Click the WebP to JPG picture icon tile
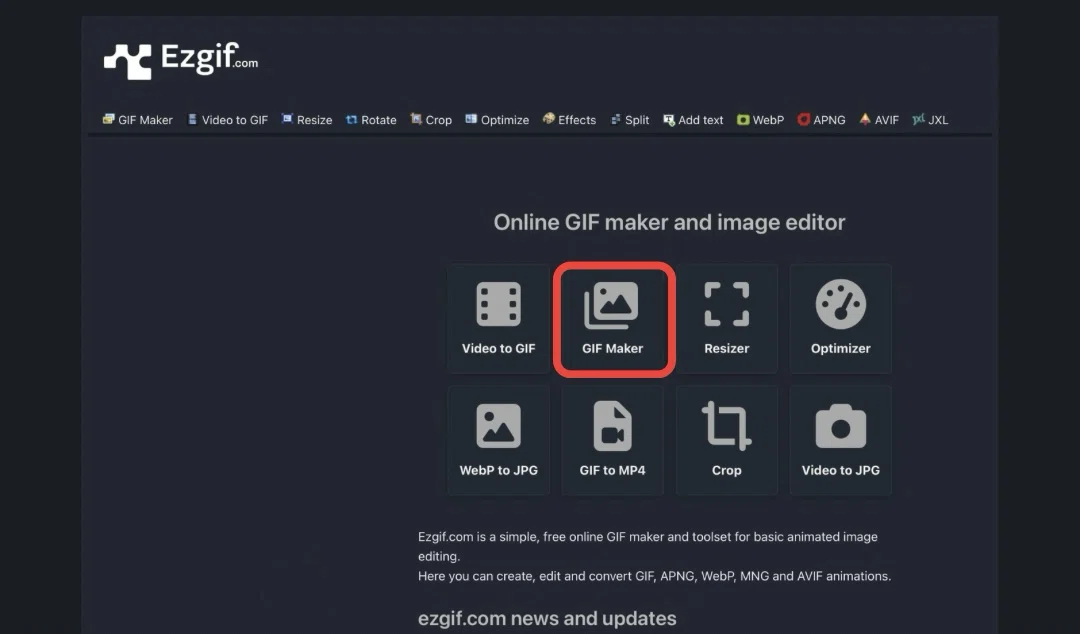The image size is (1080, 634). pos(499,440)
